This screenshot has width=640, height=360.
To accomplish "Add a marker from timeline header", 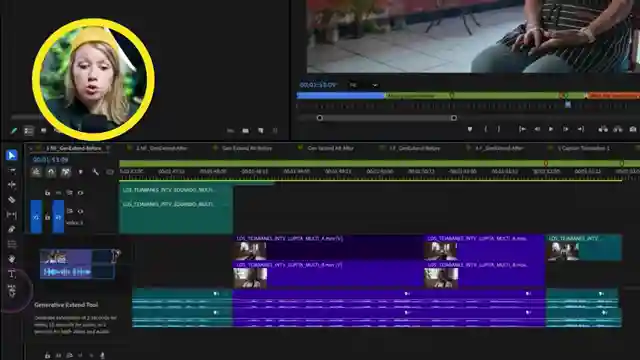I will (x=80, y=172).
